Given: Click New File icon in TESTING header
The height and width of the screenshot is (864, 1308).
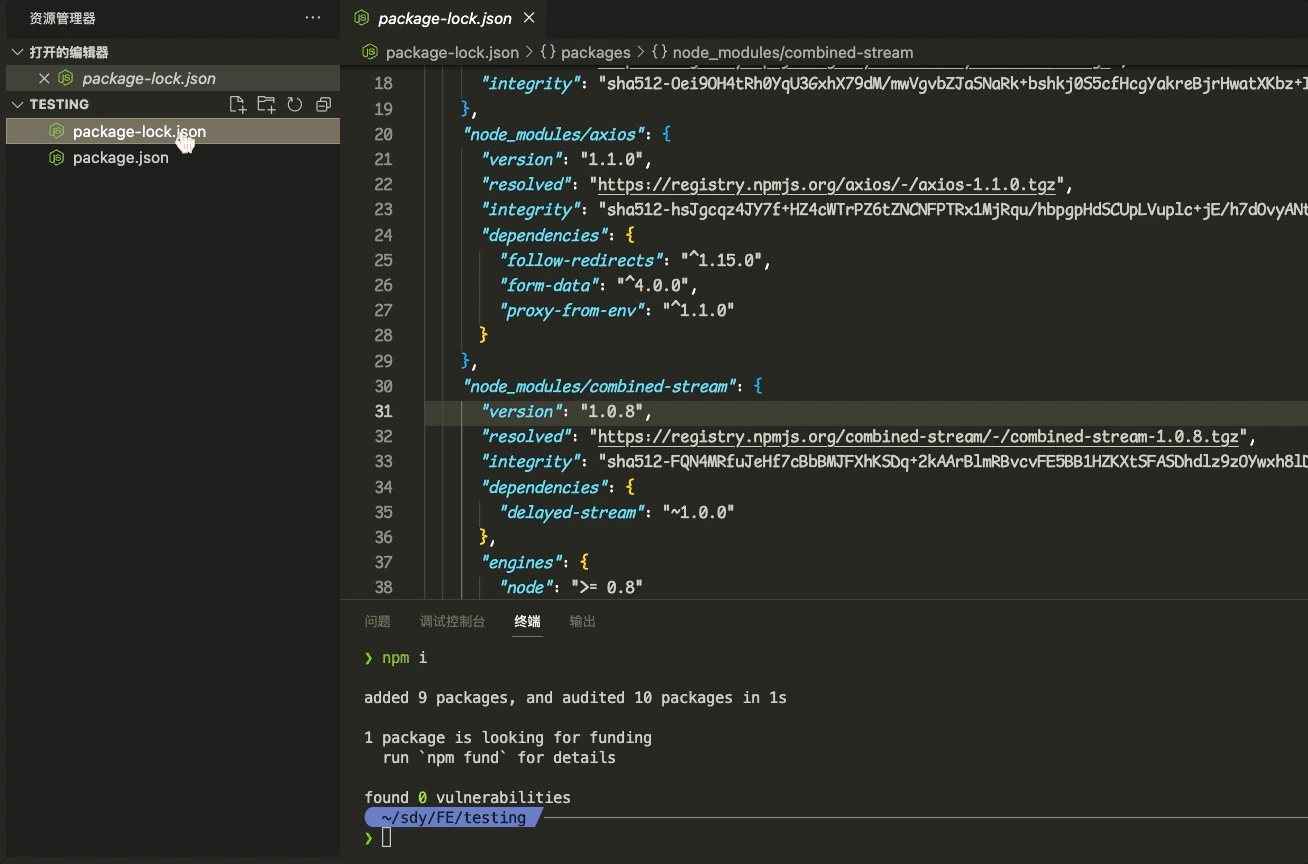Looking at the screenshot, I should pos(237,104).
